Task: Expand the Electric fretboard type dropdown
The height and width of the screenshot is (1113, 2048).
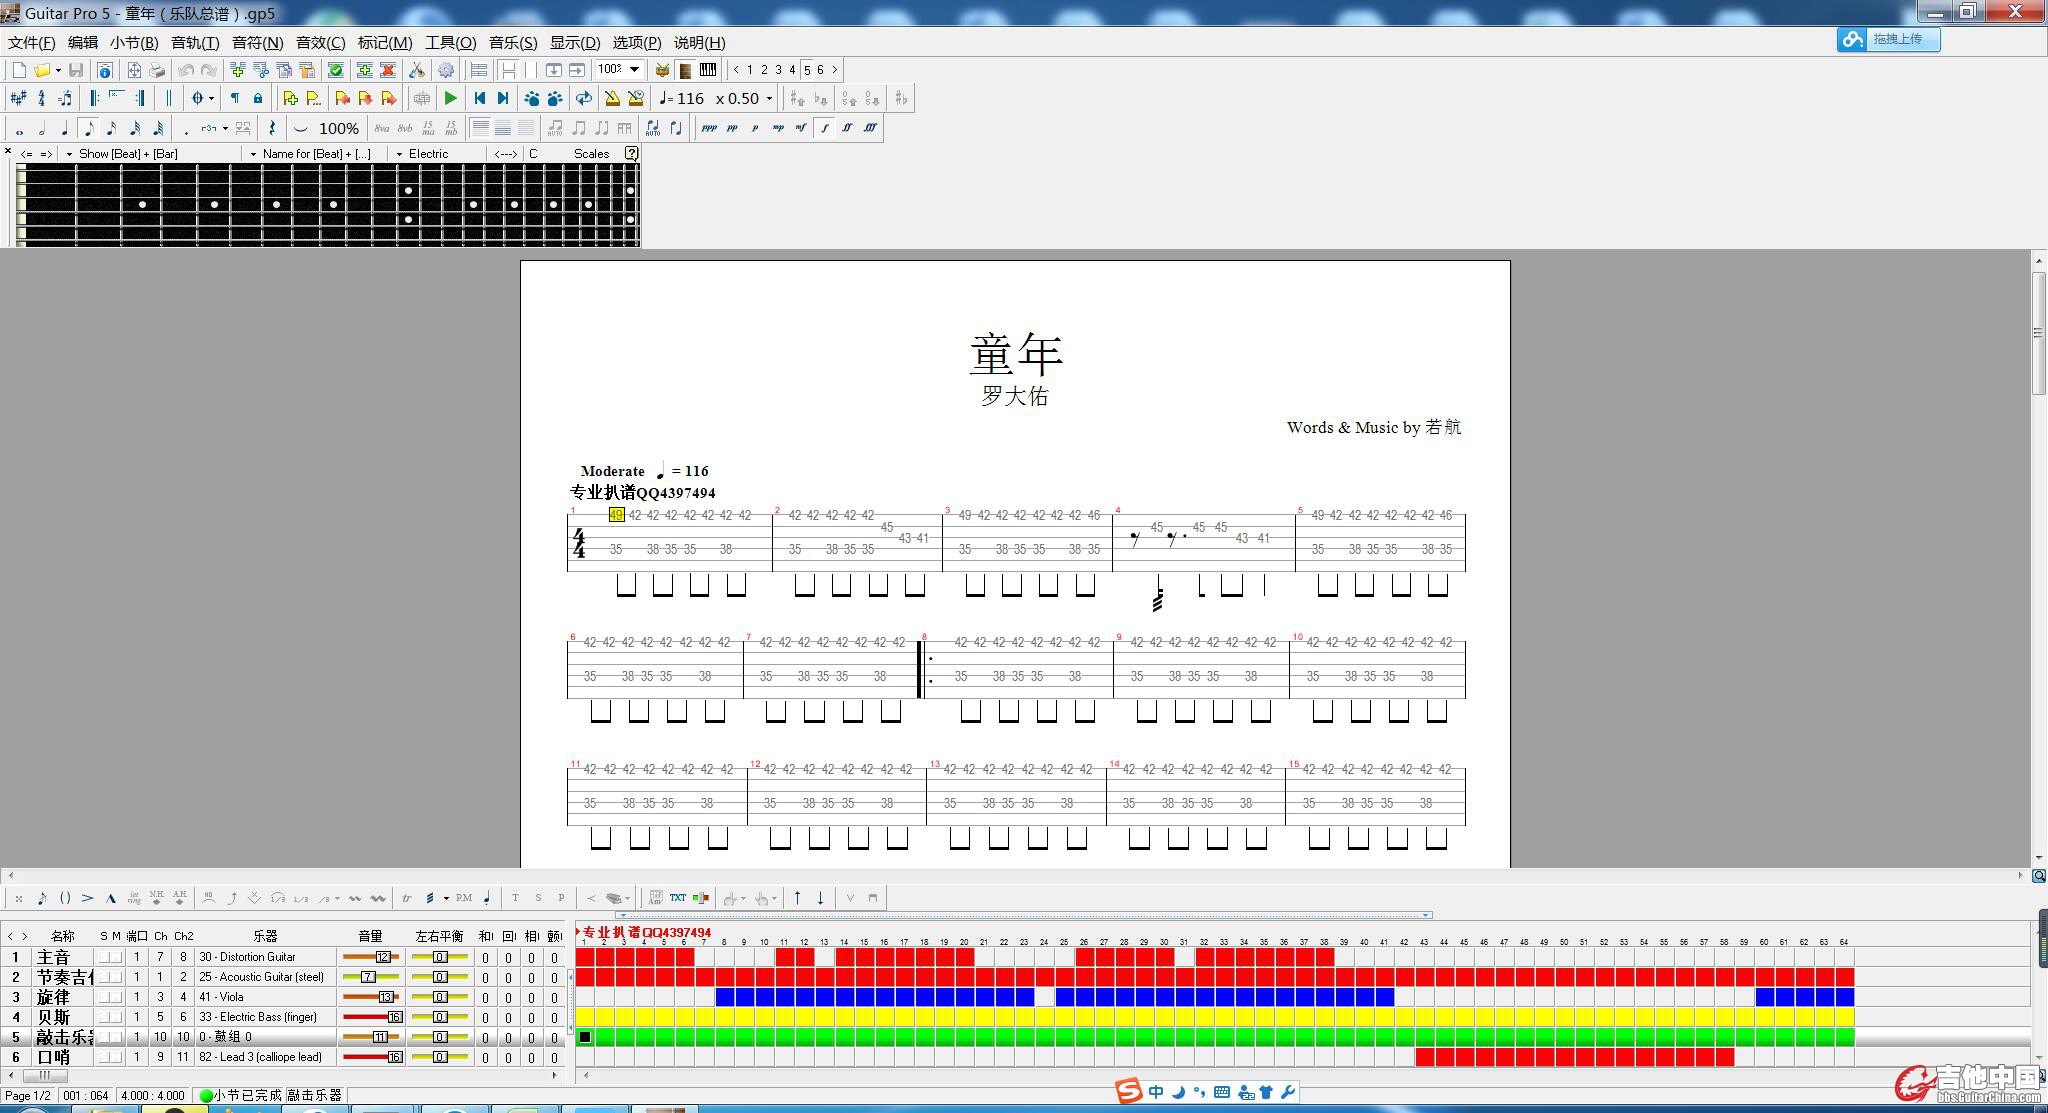Action: coord(399,154)
